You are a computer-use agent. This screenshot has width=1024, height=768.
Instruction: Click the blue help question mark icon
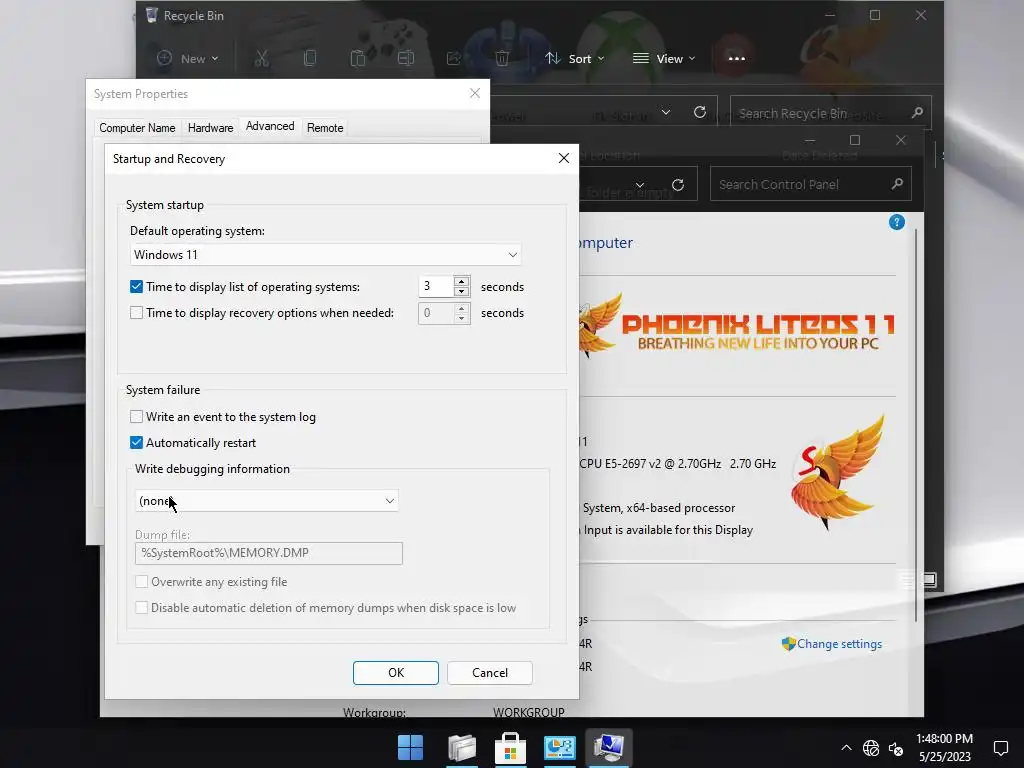coord(897,223)
